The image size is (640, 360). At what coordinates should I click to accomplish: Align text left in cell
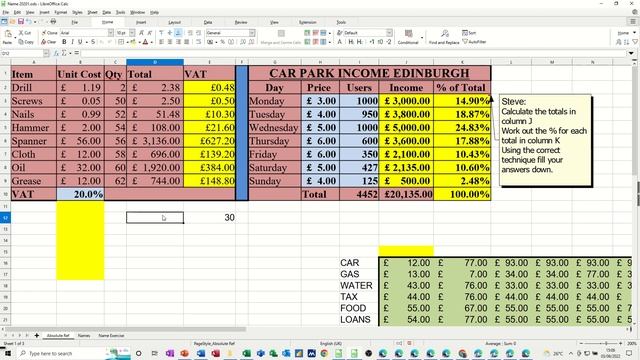161,42
